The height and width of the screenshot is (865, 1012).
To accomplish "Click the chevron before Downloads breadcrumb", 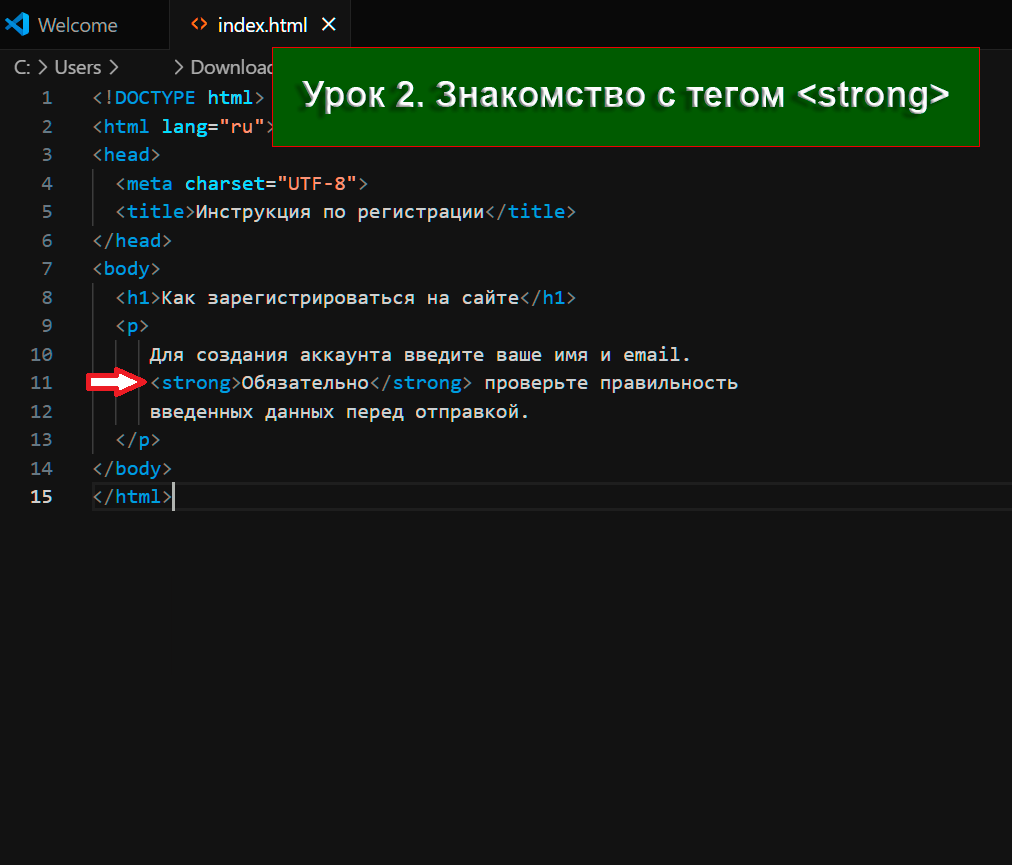I will [179, 67].
